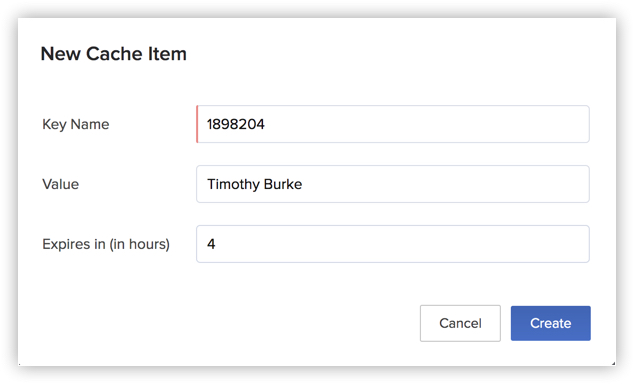Click the resize handle at dialog corner
The width and height of the screenshot is (634, 384).
coord(614,364)
